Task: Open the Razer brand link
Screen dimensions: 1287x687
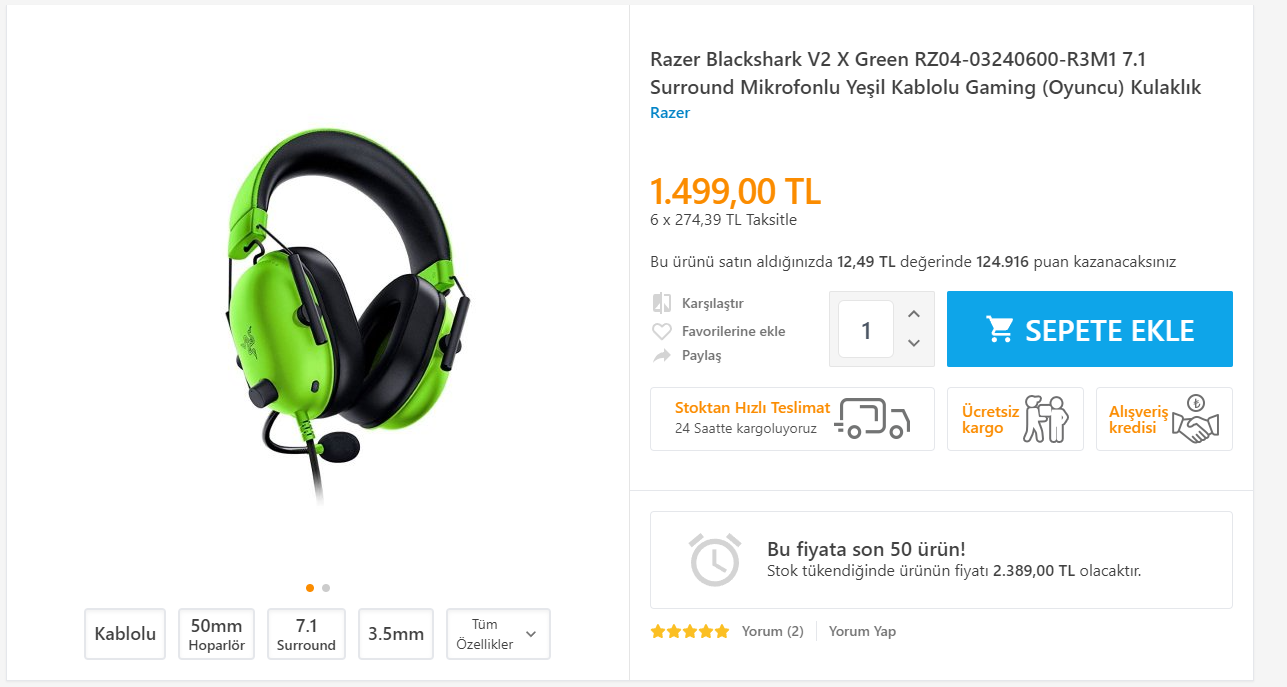Action: 670,112
